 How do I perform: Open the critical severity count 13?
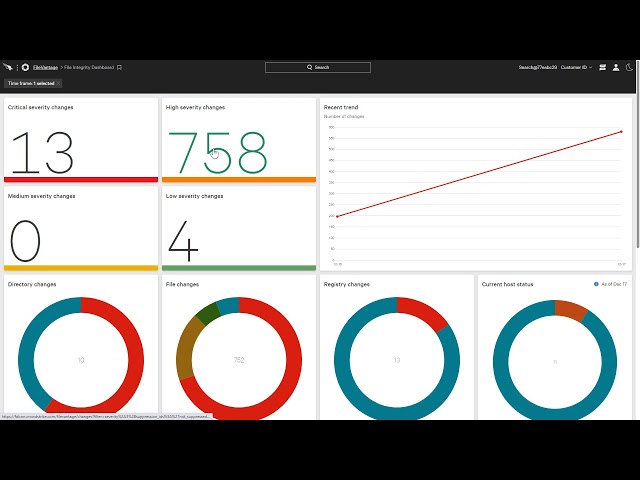pos(42,153)
